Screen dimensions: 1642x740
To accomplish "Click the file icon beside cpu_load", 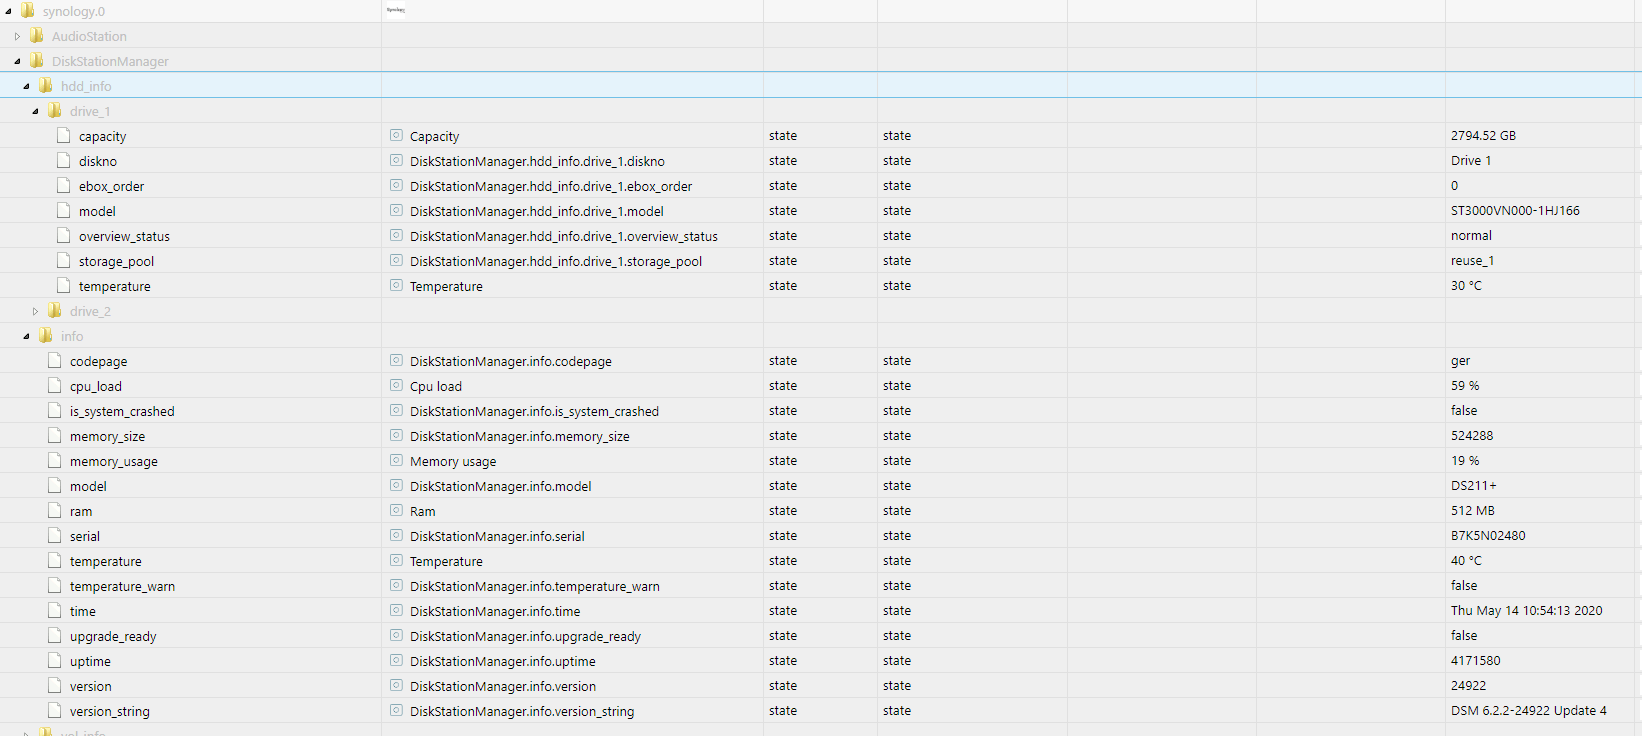I will pos(55,385).
